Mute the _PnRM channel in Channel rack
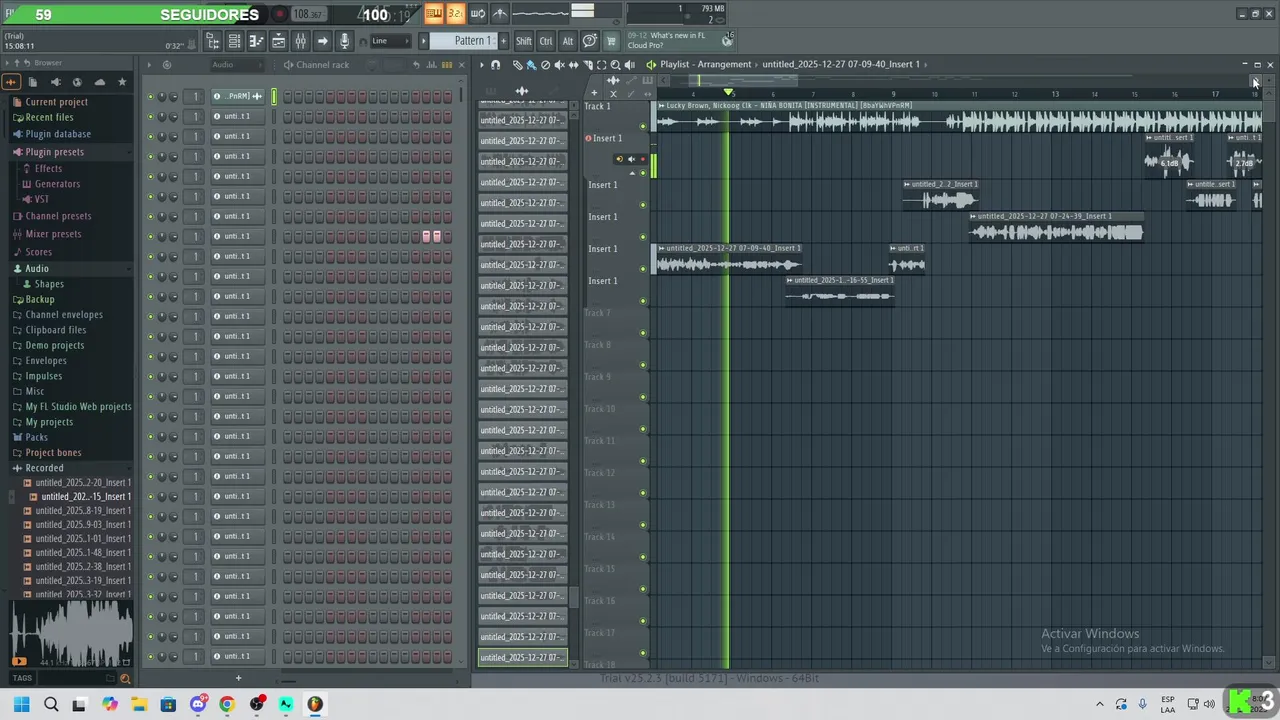This screenshot has height=720, width=1280. (x=151, y=97)
